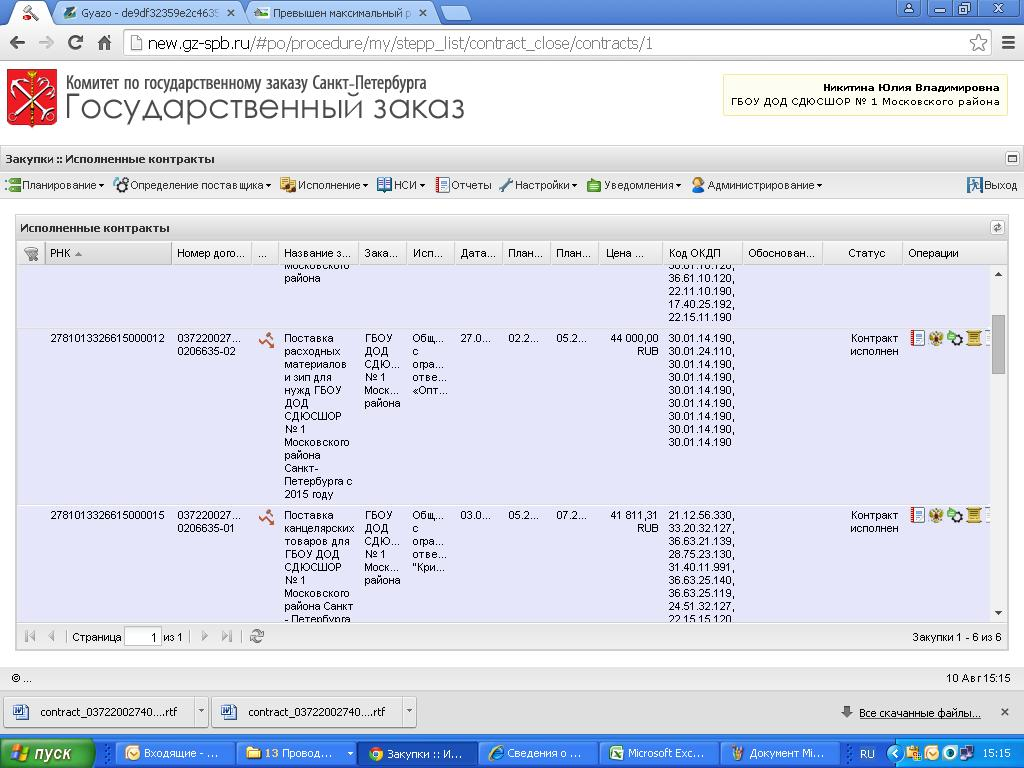Image resolution: width=1024 pixels, height=768 pixels.
Task: Click price cell 44 000,00 RUB
Action: (633, 345)
